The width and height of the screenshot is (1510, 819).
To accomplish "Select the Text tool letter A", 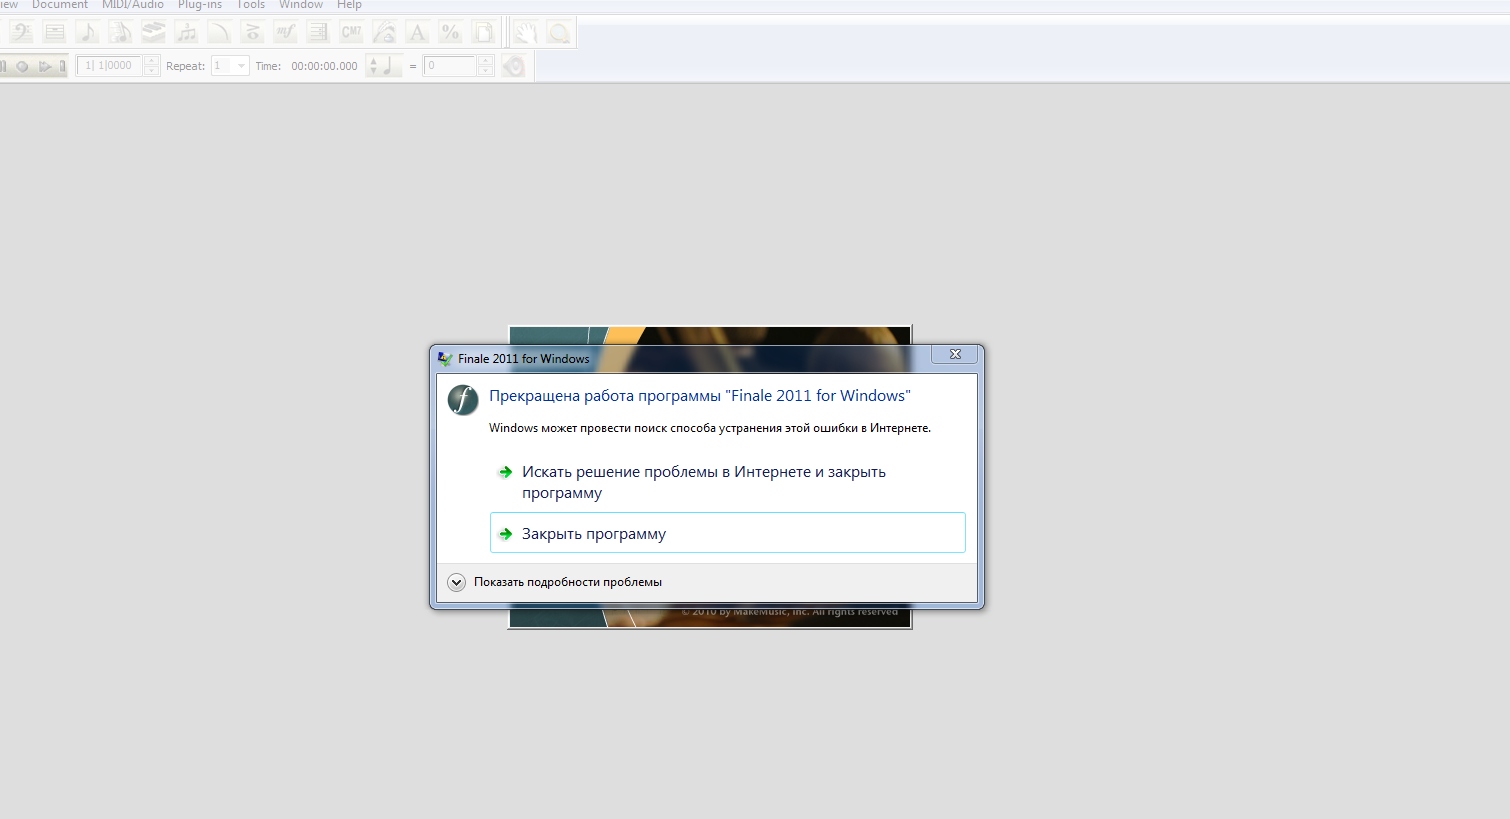I will click(x=417, y=33).
